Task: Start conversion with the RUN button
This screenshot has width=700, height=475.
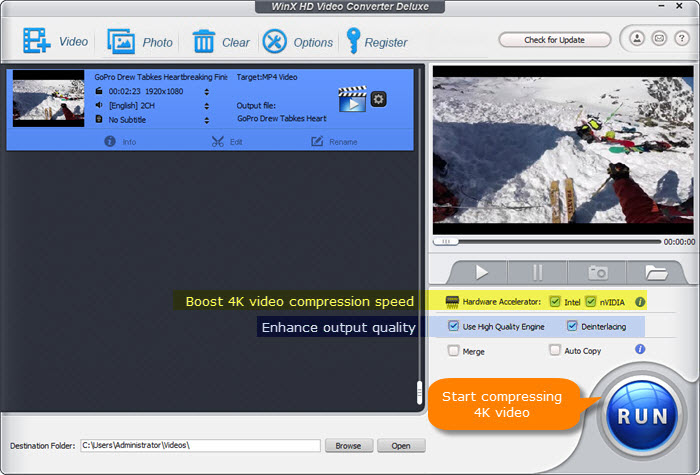Action: point(642,416)
